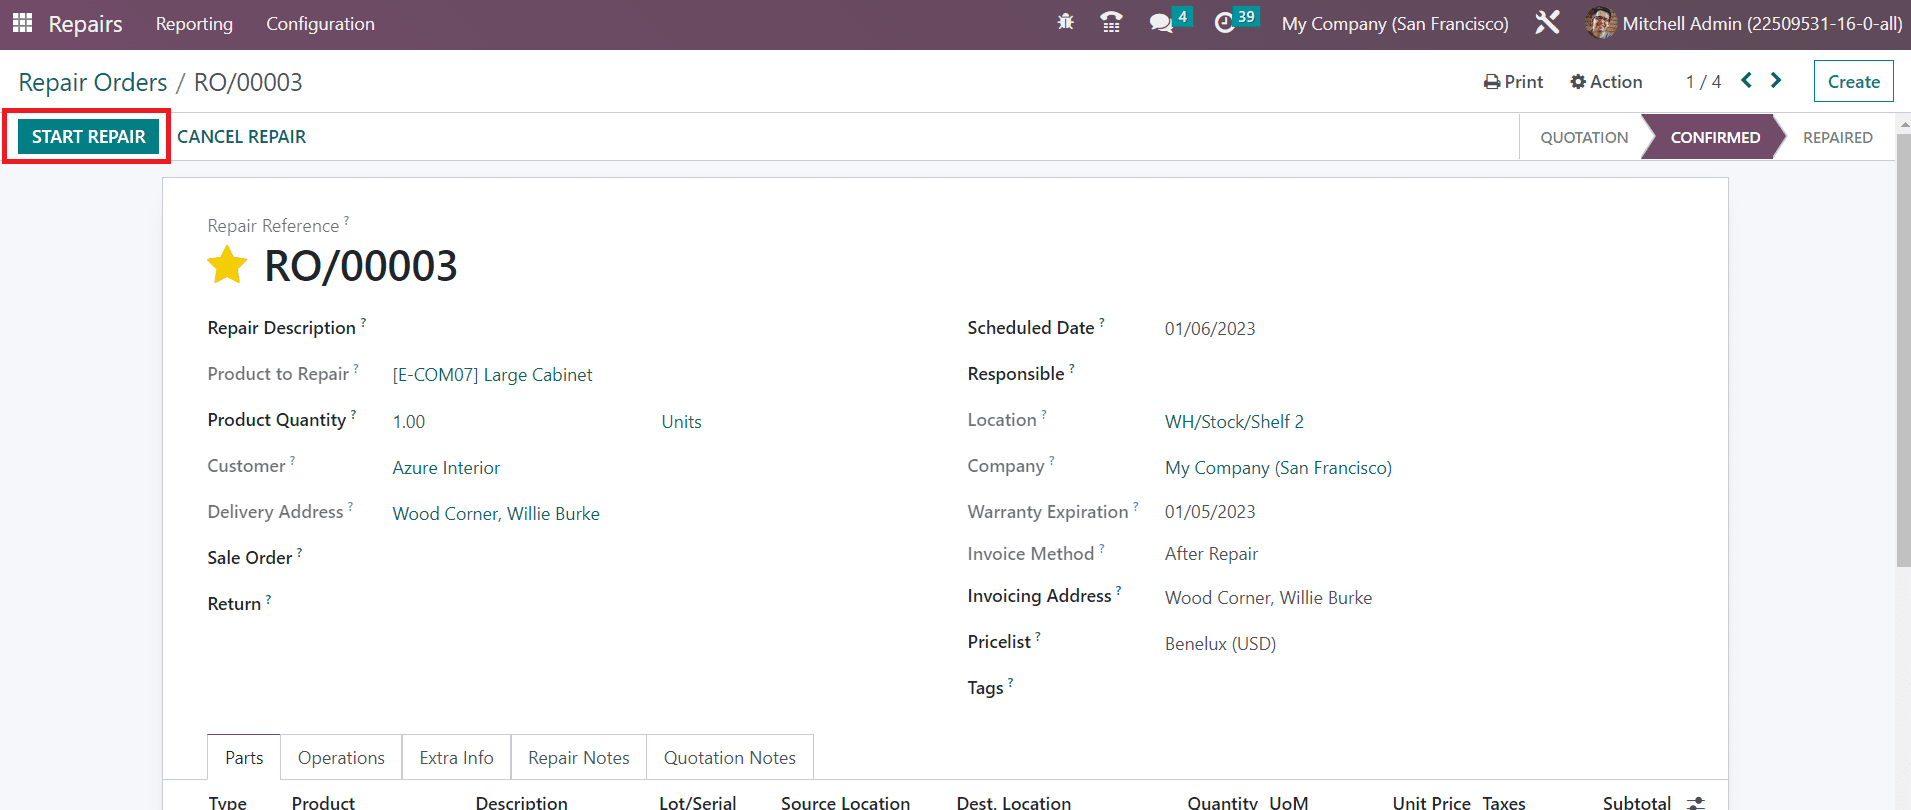Click the pager counter 1 / 4
This screenshot has width=1911, height=810.
(1703, 82)
